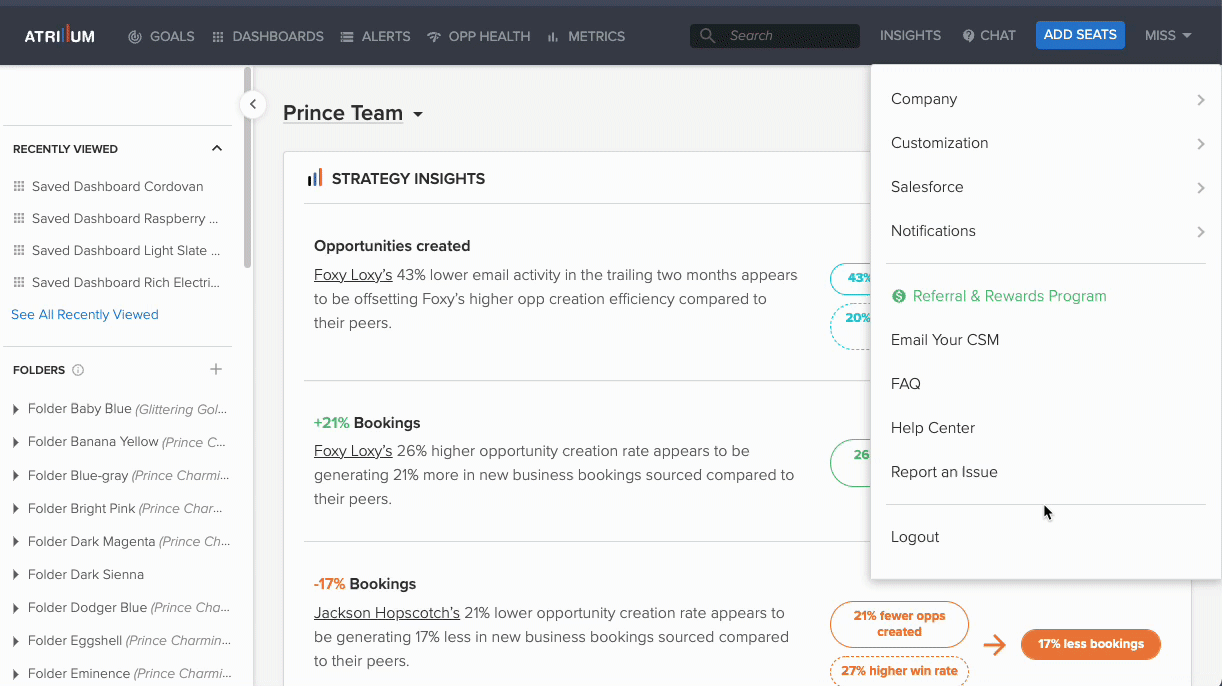Click the OPP HEALTH icon
The image size is (1222, 686).
[x=432, y=36]
